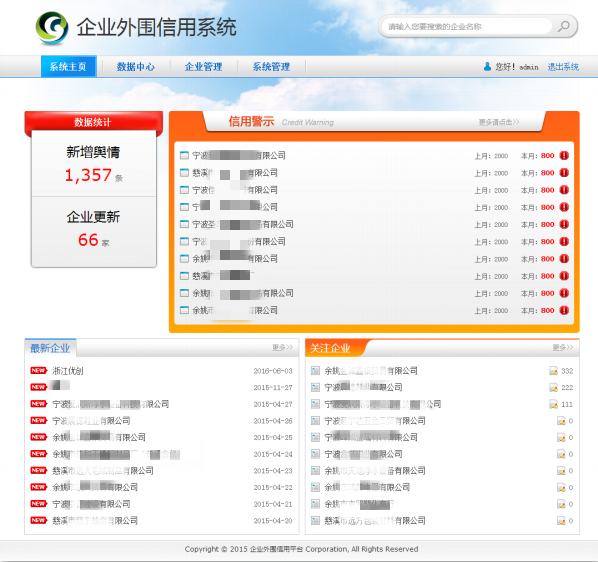Open 余姚市天池净水设备有限公司 in 关注企业

pos(375,470)
